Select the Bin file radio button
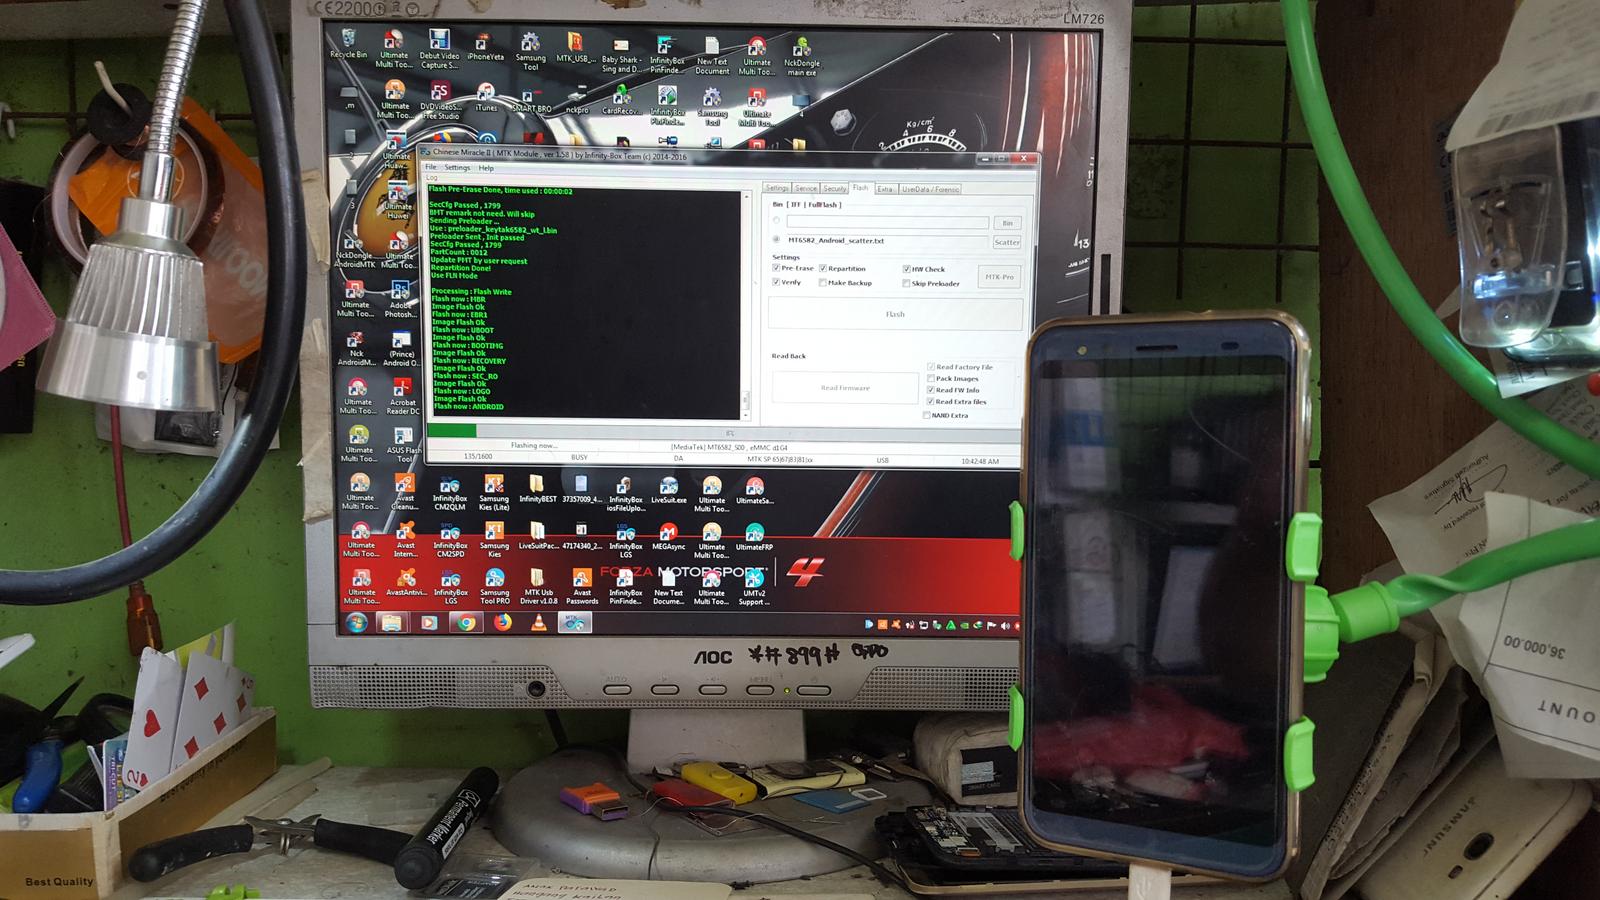The height and width of the screenshot is (900, 1600). coord(777,221)
